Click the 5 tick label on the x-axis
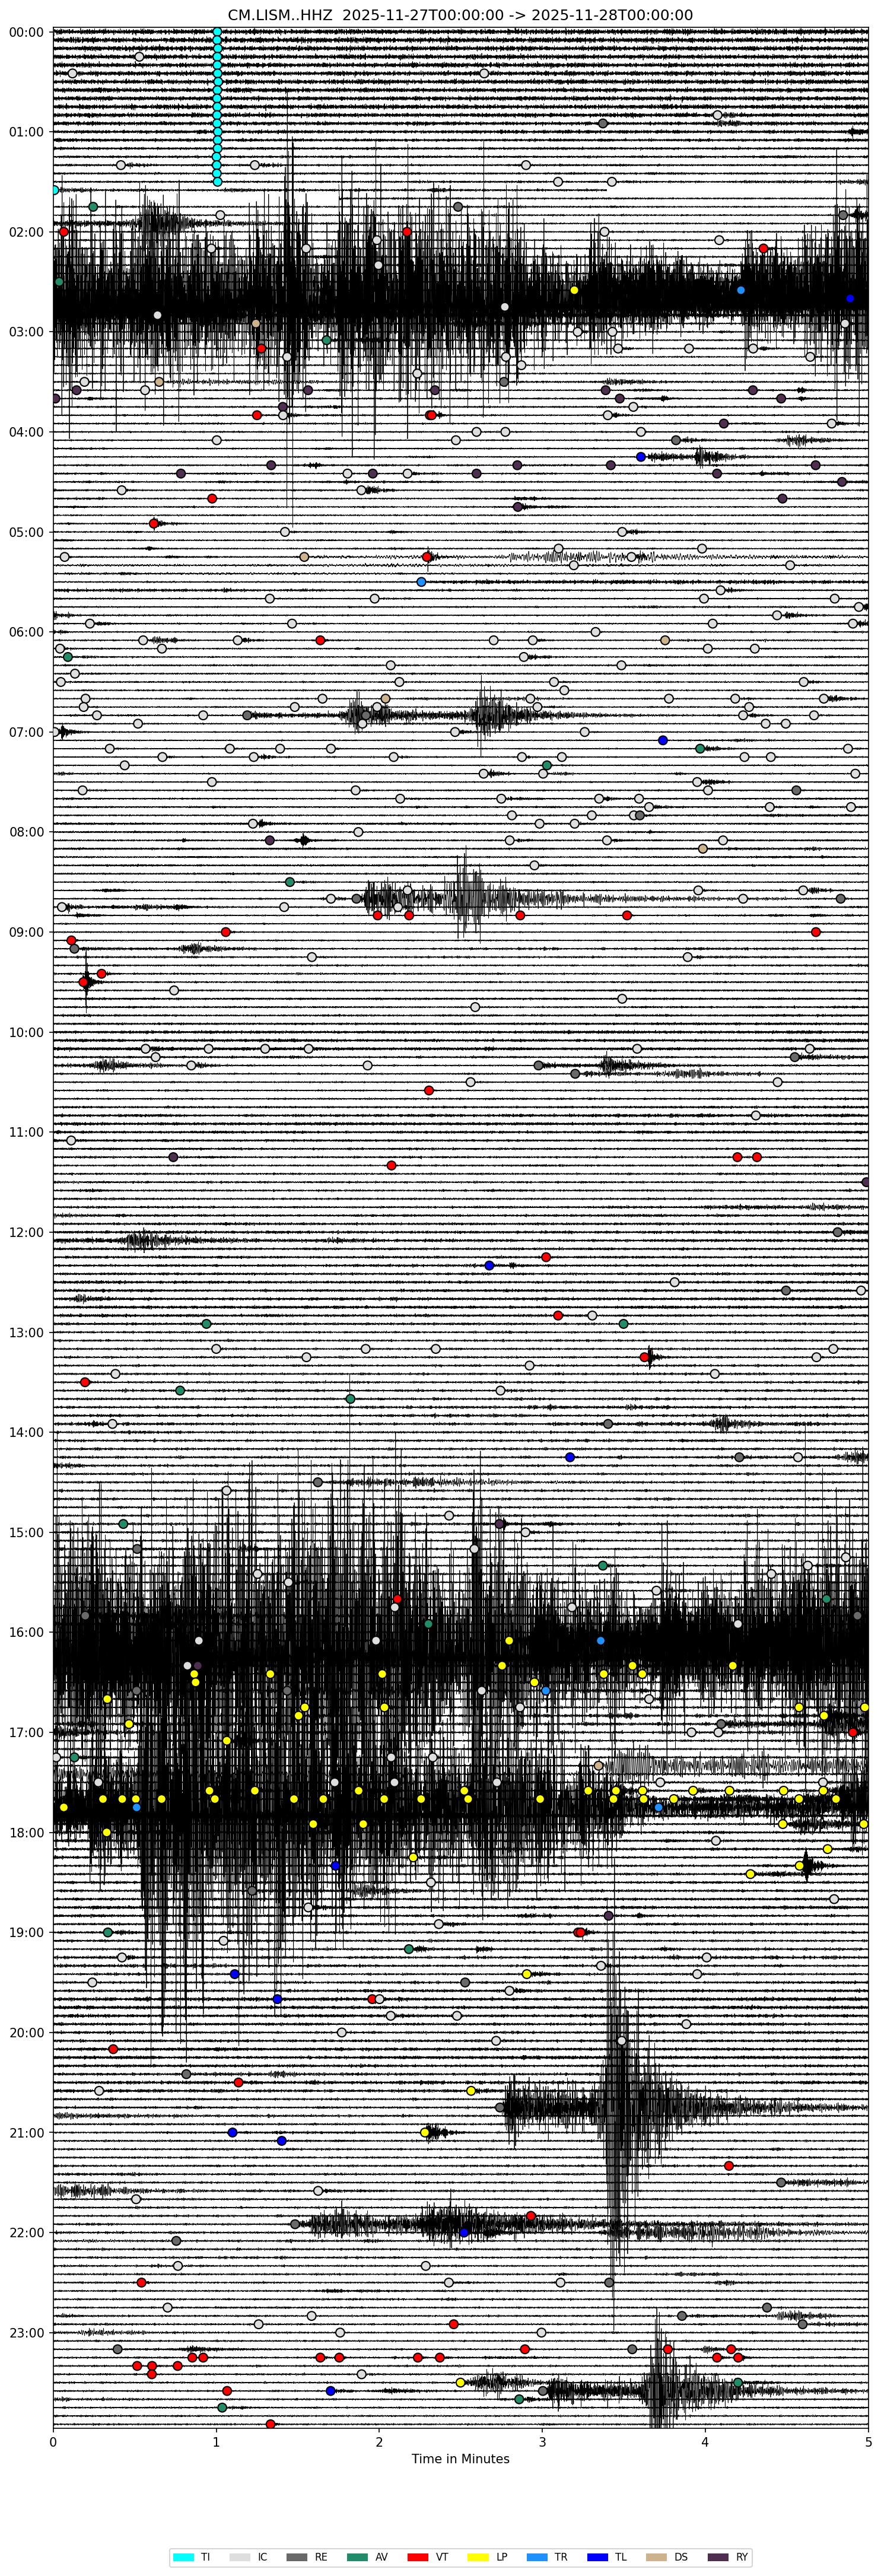 867,2441
